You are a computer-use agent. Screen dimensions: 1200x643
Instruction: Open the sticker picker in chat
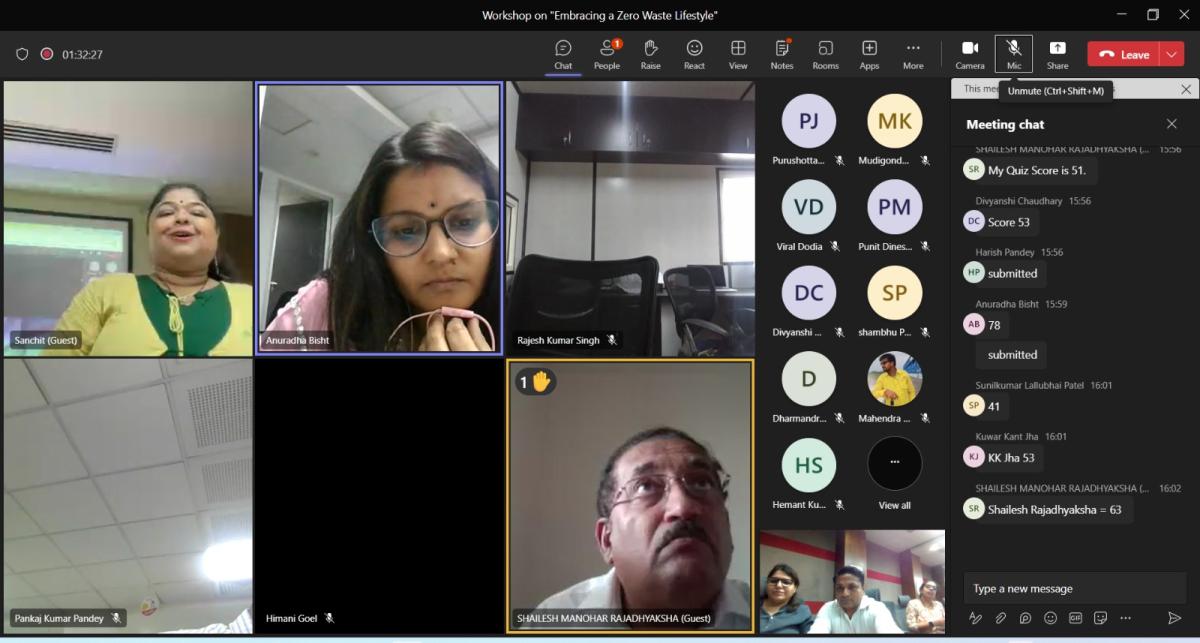(x=1100, y=618)
